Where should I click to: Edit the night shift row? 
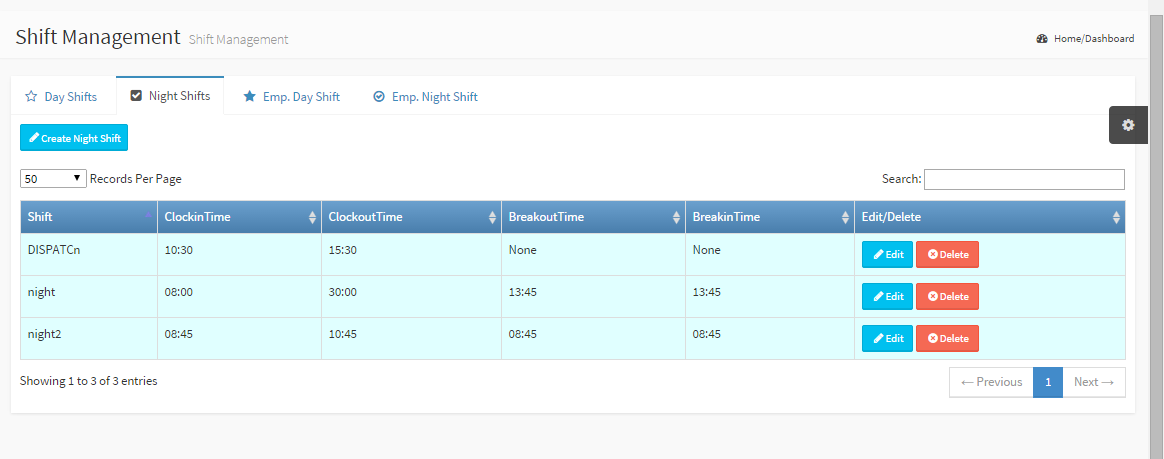click(x=887, y=297)
